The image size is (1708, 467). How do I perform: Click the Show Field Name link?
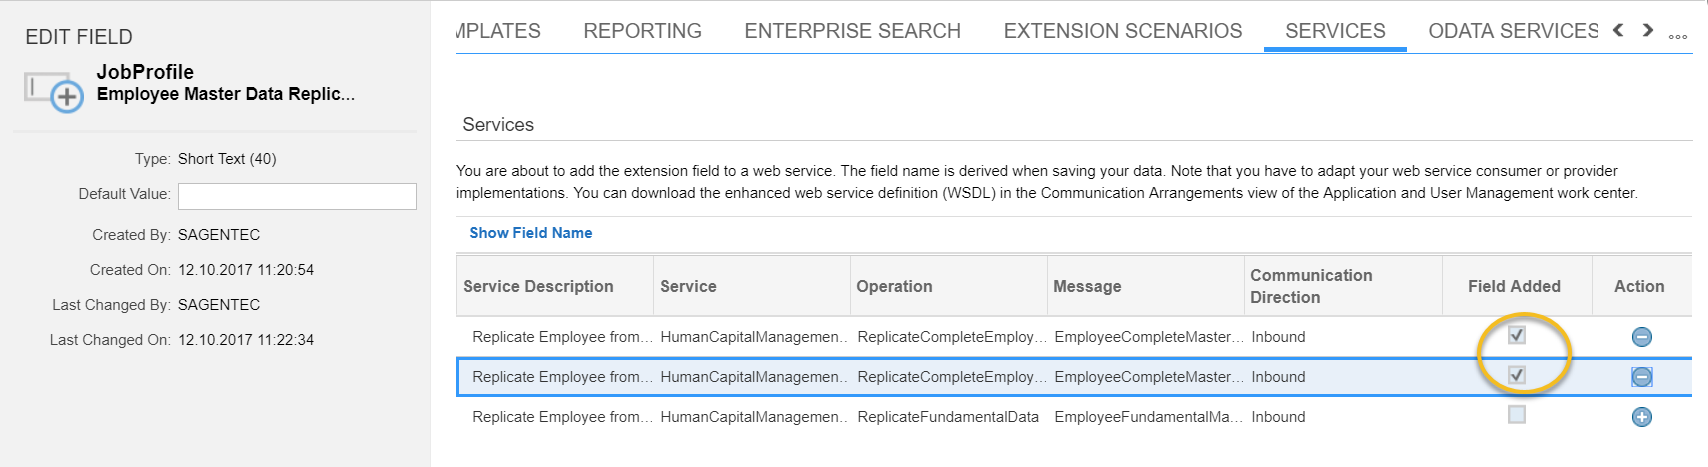[531, 233]
